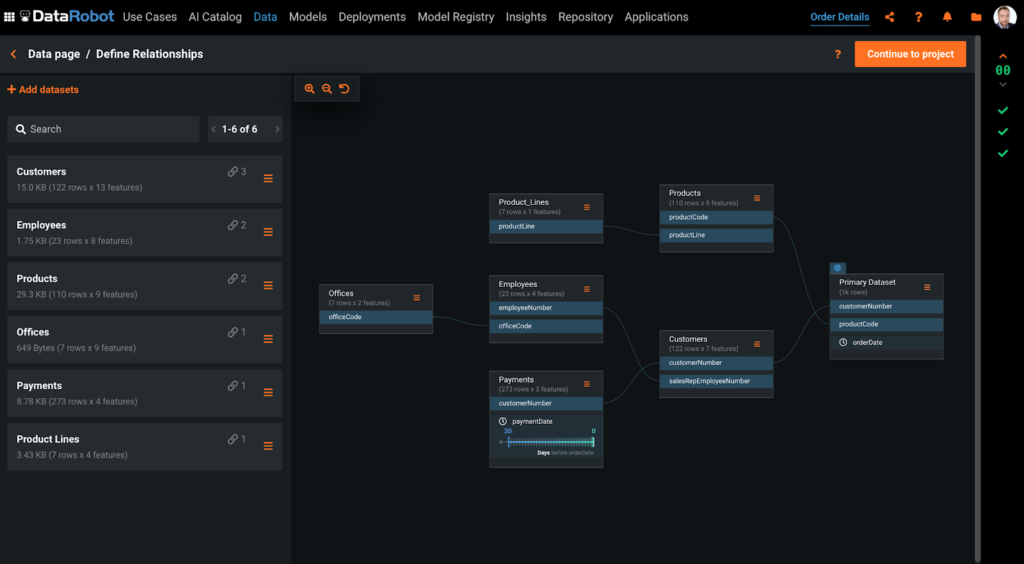The image size is (1024, 564).
Task: Open menu for Offices in sidebar
Action: click(x=268, y=339)
